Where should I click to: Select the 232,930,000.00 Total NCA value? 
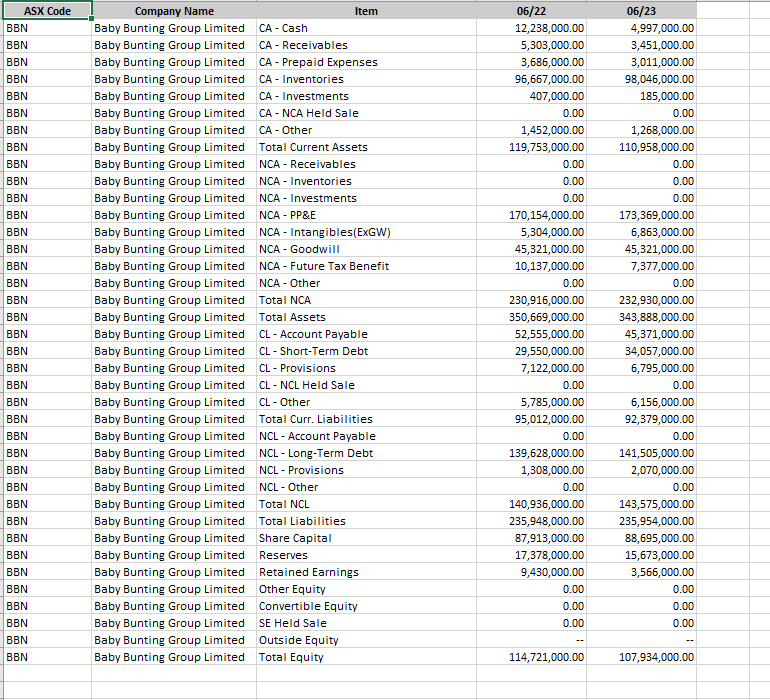pos(641,300)
